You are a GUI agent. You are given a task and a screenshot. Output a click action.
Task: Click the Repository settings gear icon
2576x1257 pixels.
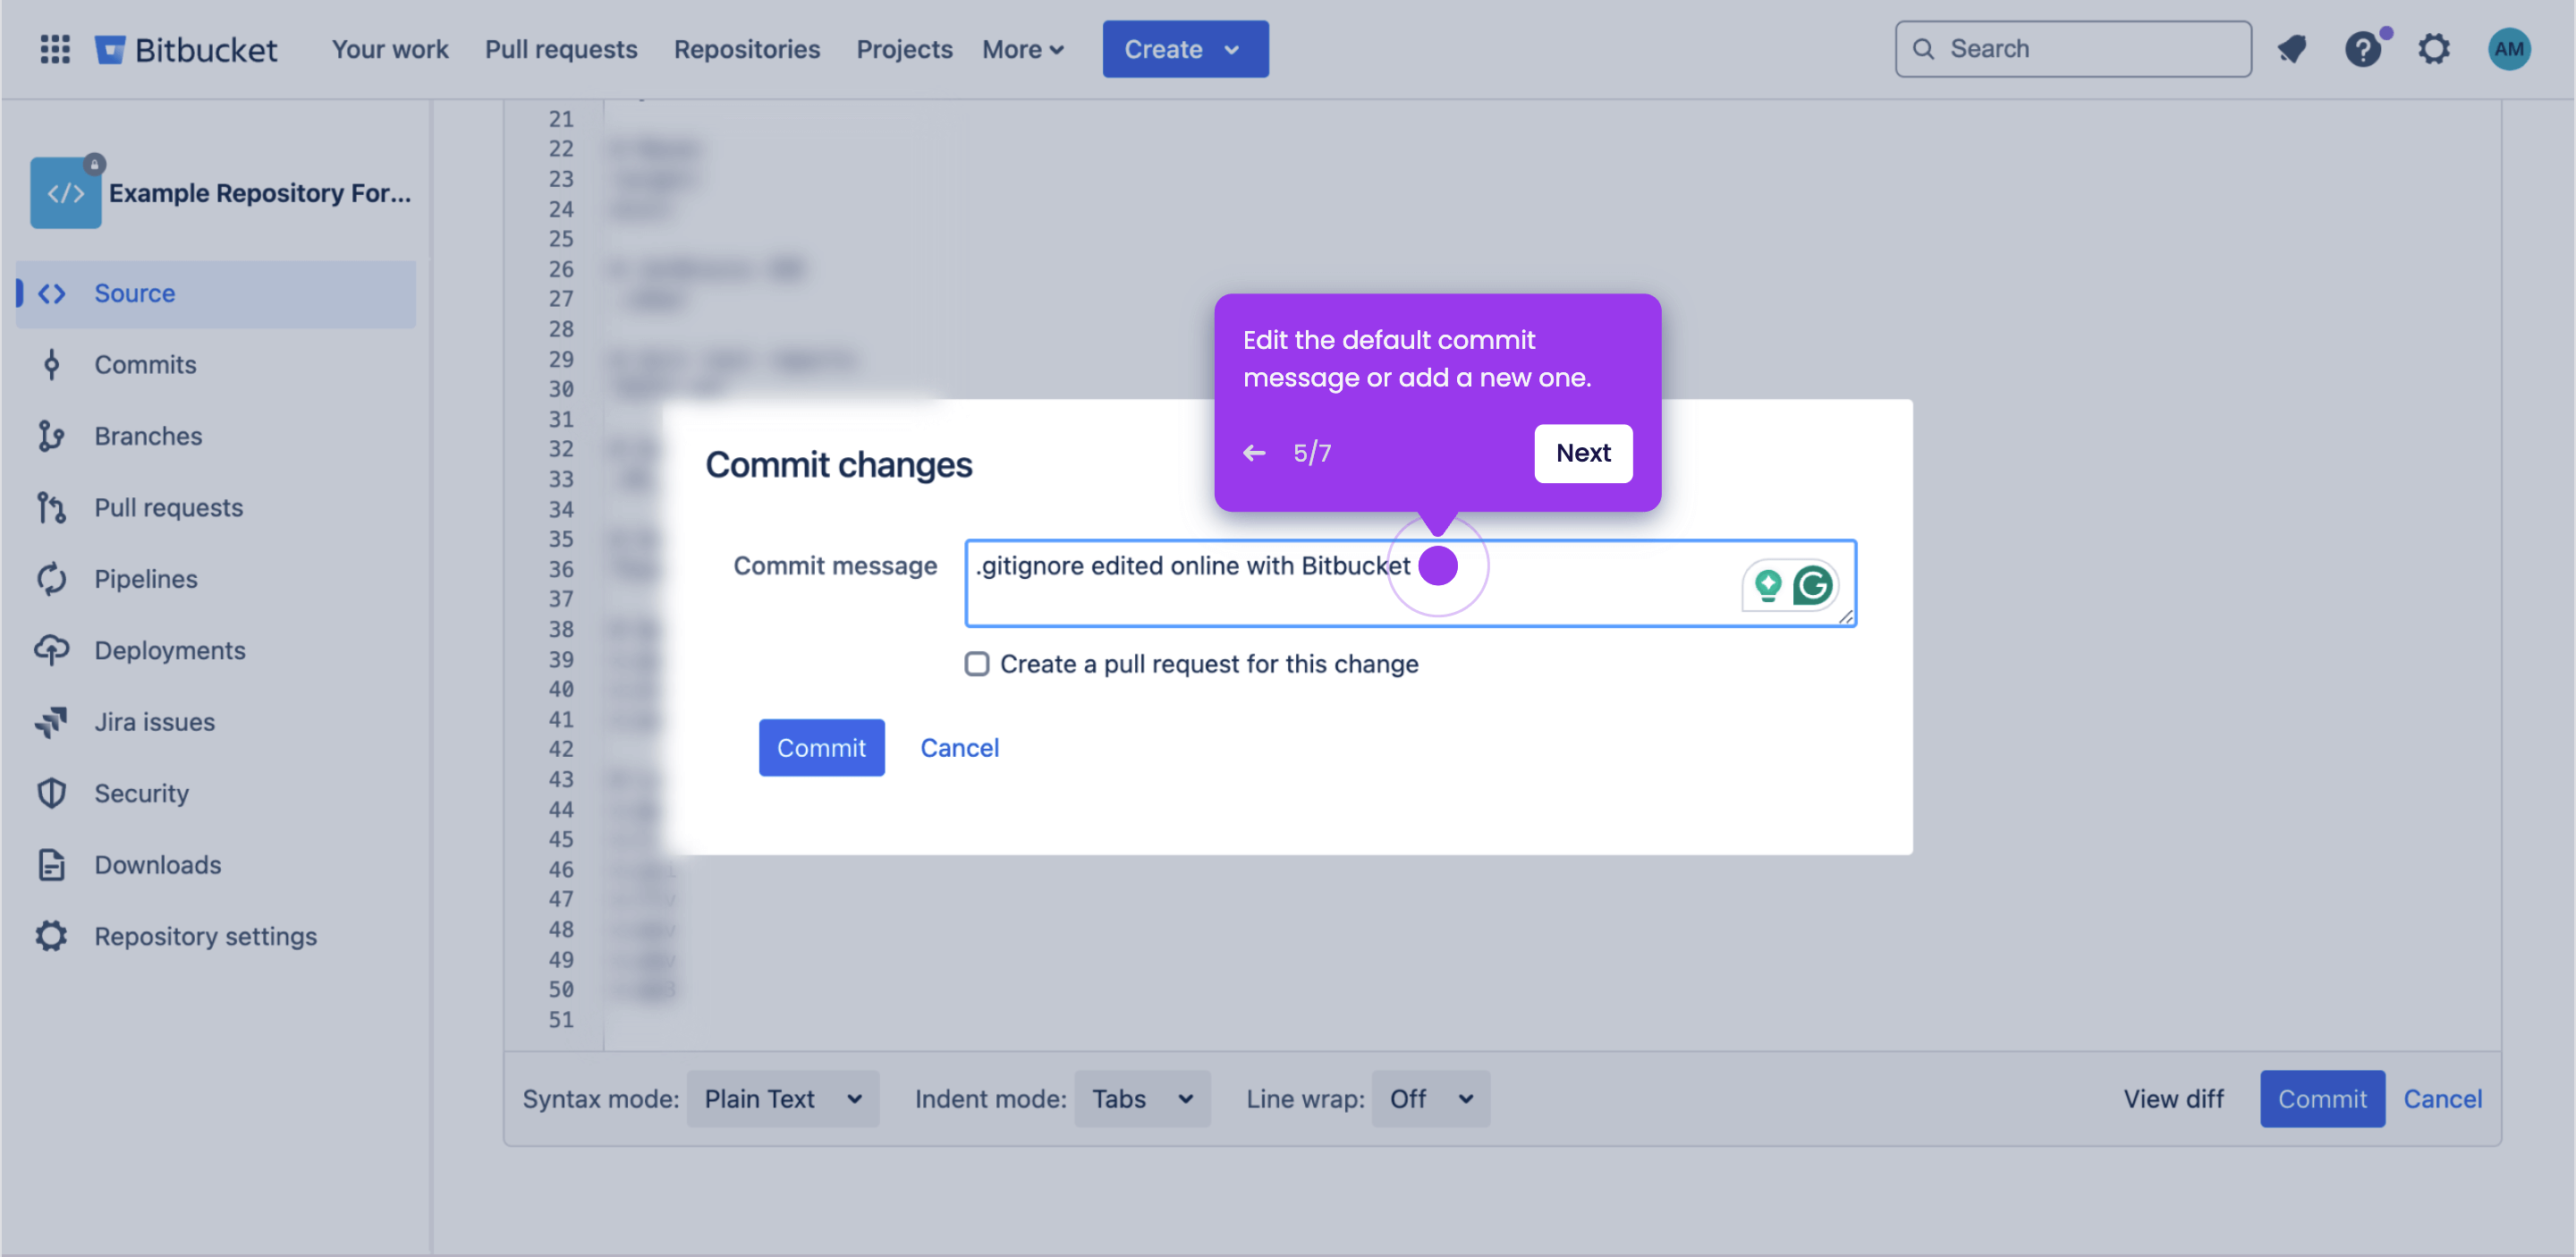point(52,936)
